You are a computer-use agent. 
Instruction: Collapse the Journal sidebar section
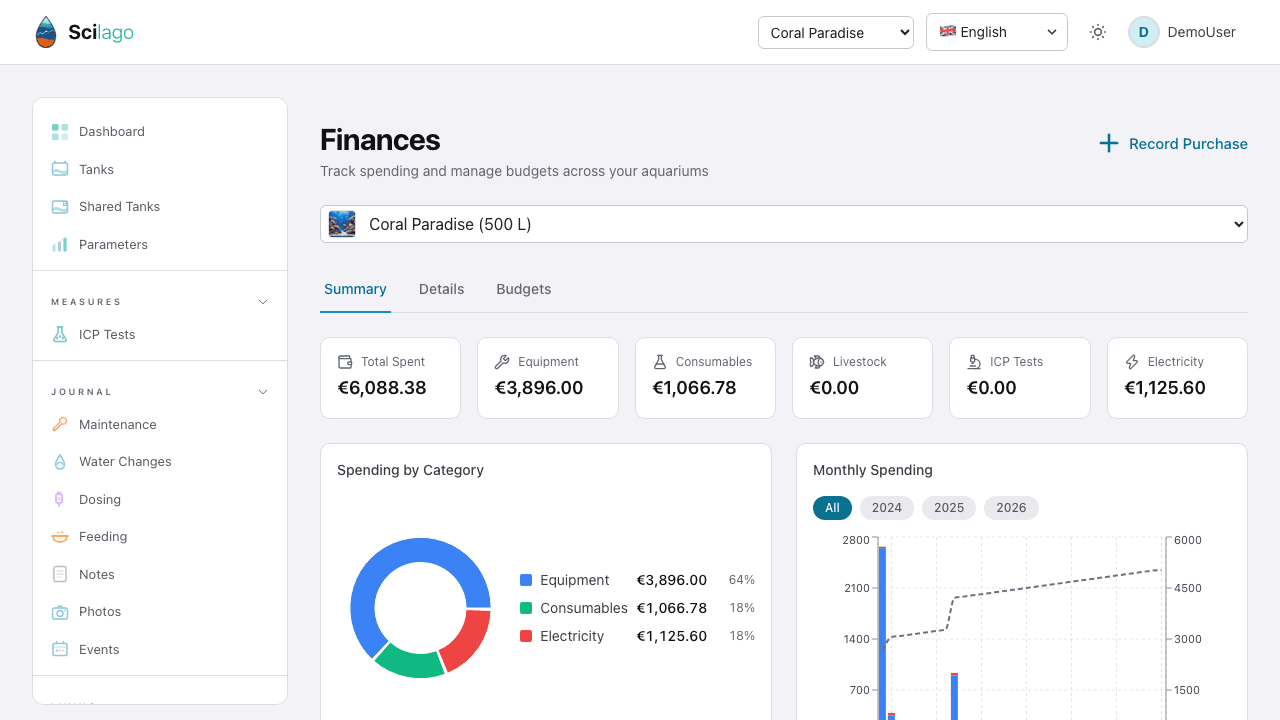coord(263,392)
